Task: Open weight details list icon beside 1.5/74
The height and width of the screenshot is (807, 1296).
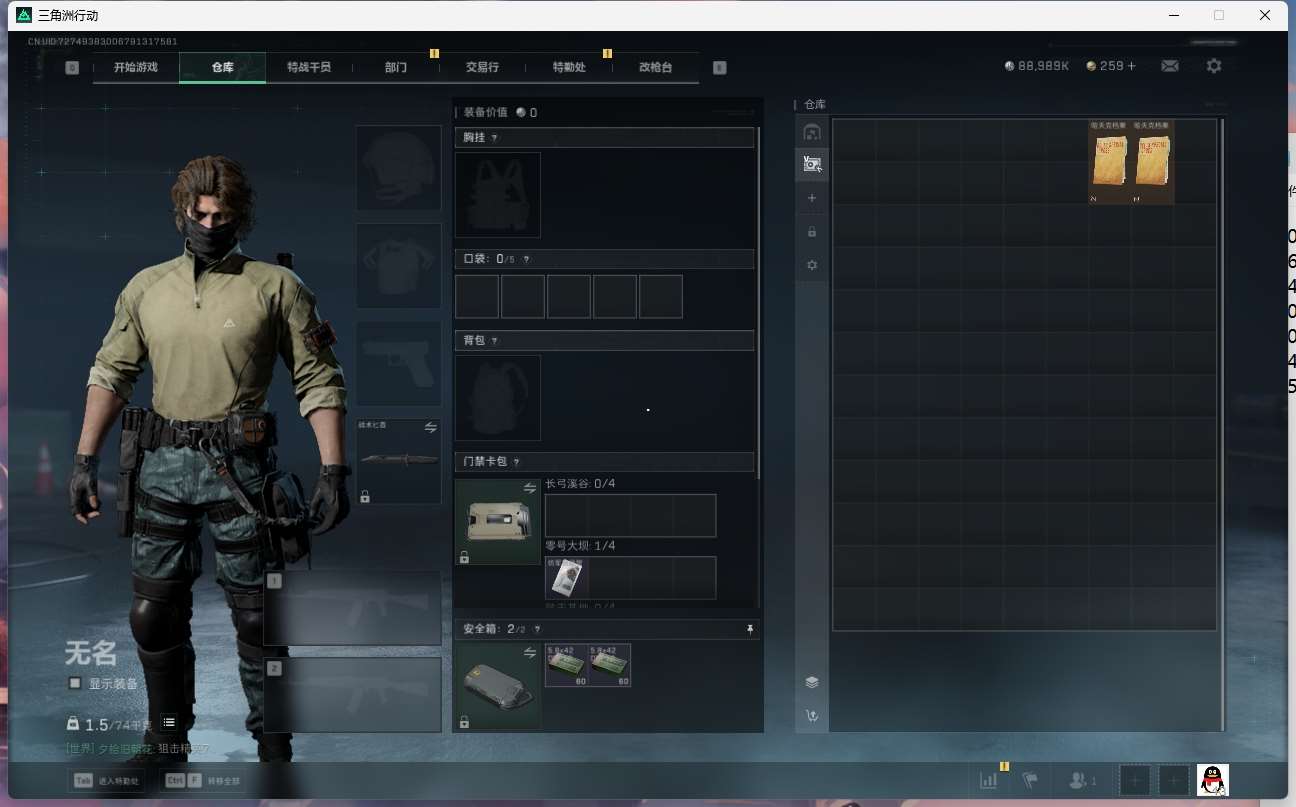Action: [x=169, y=722]
